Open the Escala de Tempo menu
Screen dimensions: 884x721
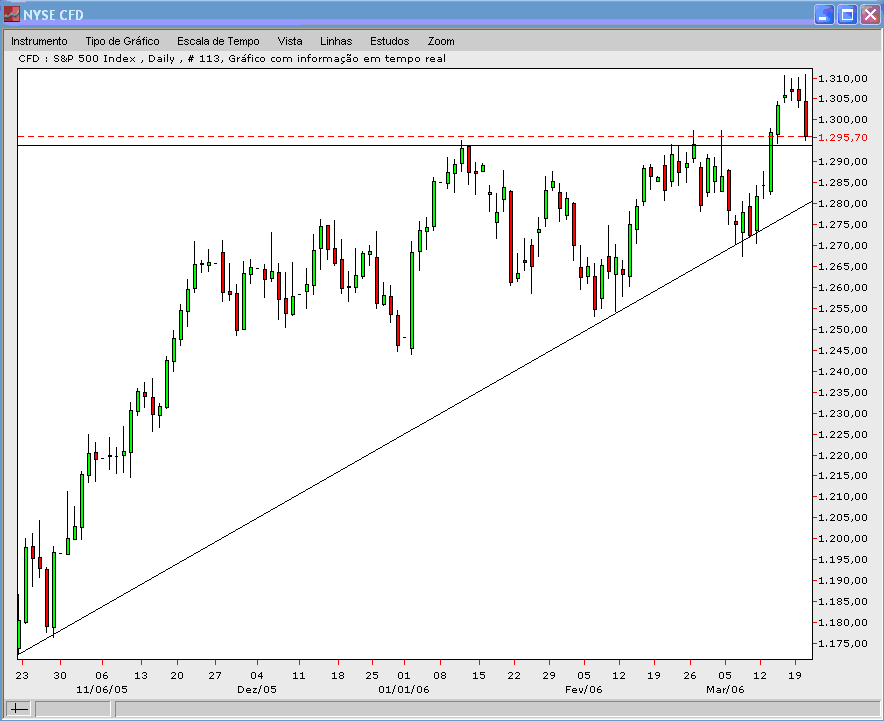(x=218, y=41)
